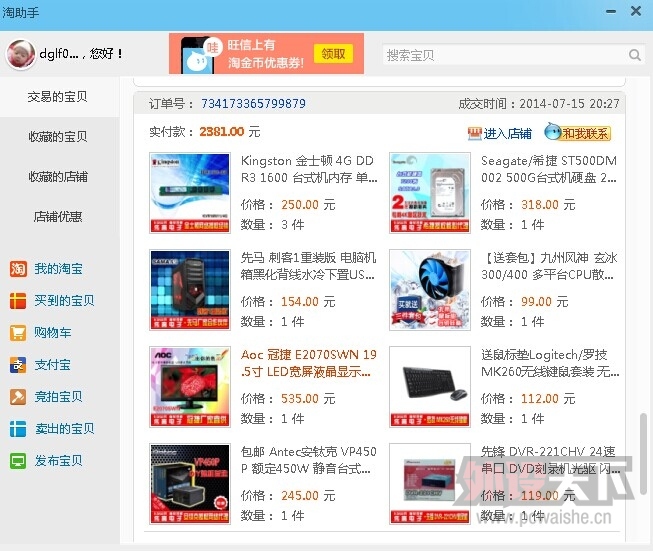Click the 卖出的宝贝 icon

tap(18, 429)
